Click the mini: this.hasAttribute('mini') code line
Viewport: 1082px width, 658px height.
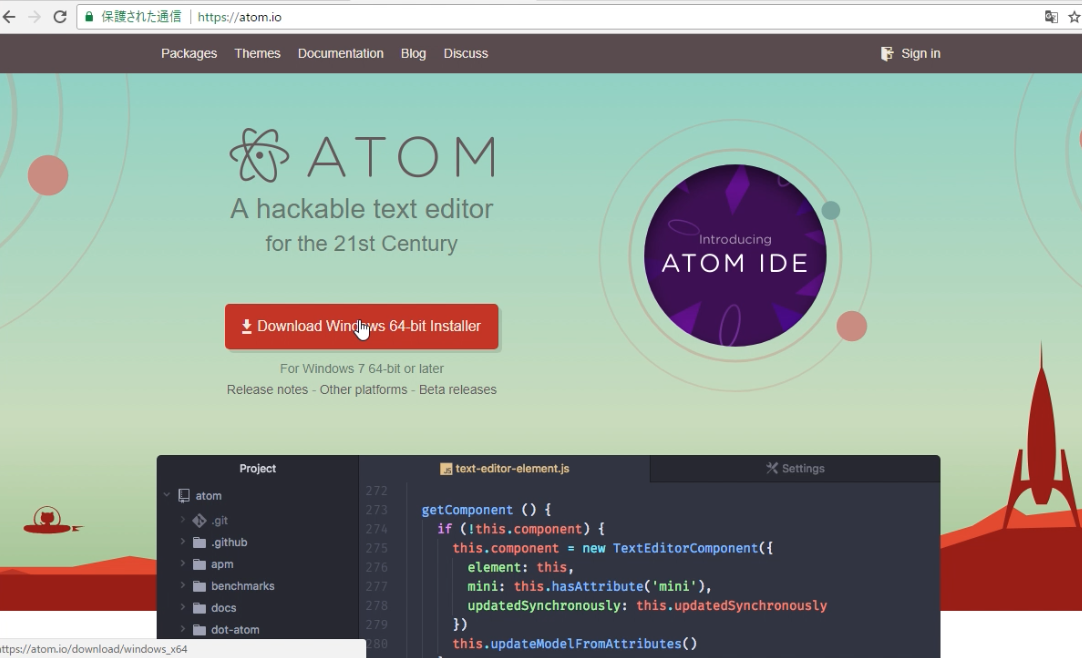(x=589, y=586)
